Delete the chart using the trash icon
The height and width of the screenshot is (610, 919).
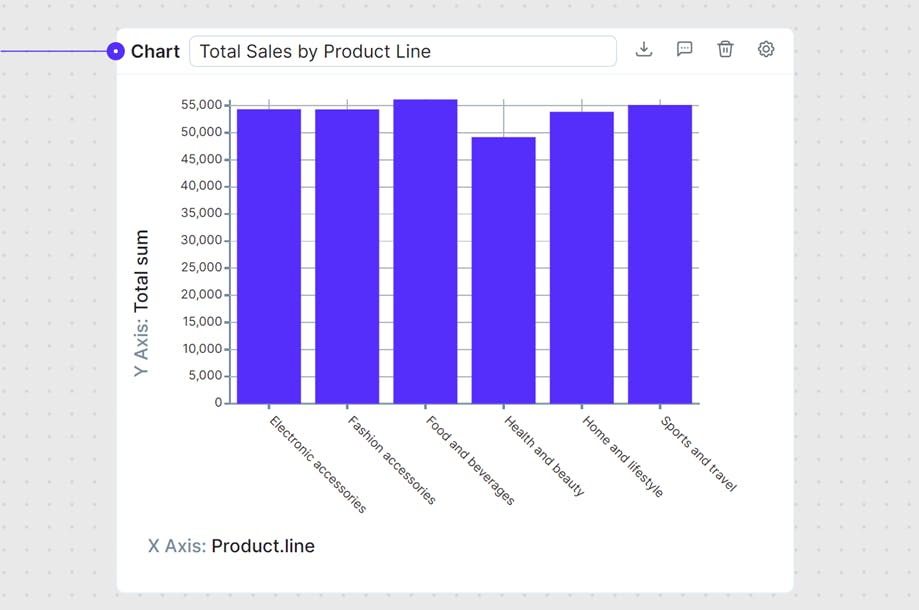tap(724, 48)
